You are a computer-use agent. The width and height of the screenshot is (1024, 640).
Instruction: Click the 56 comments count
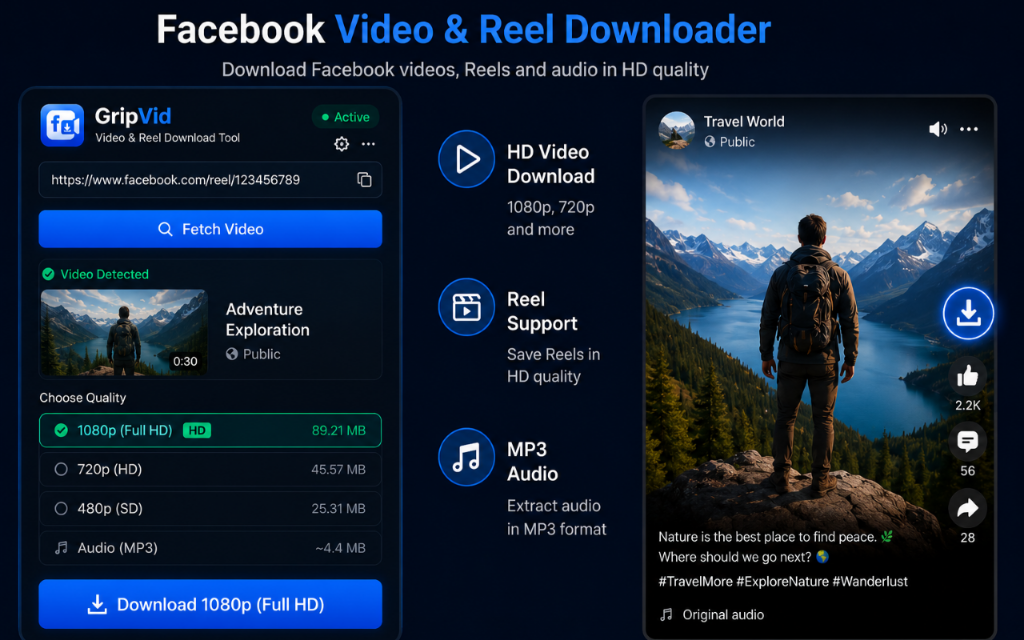pyautogui.click(x=968, y=471)
